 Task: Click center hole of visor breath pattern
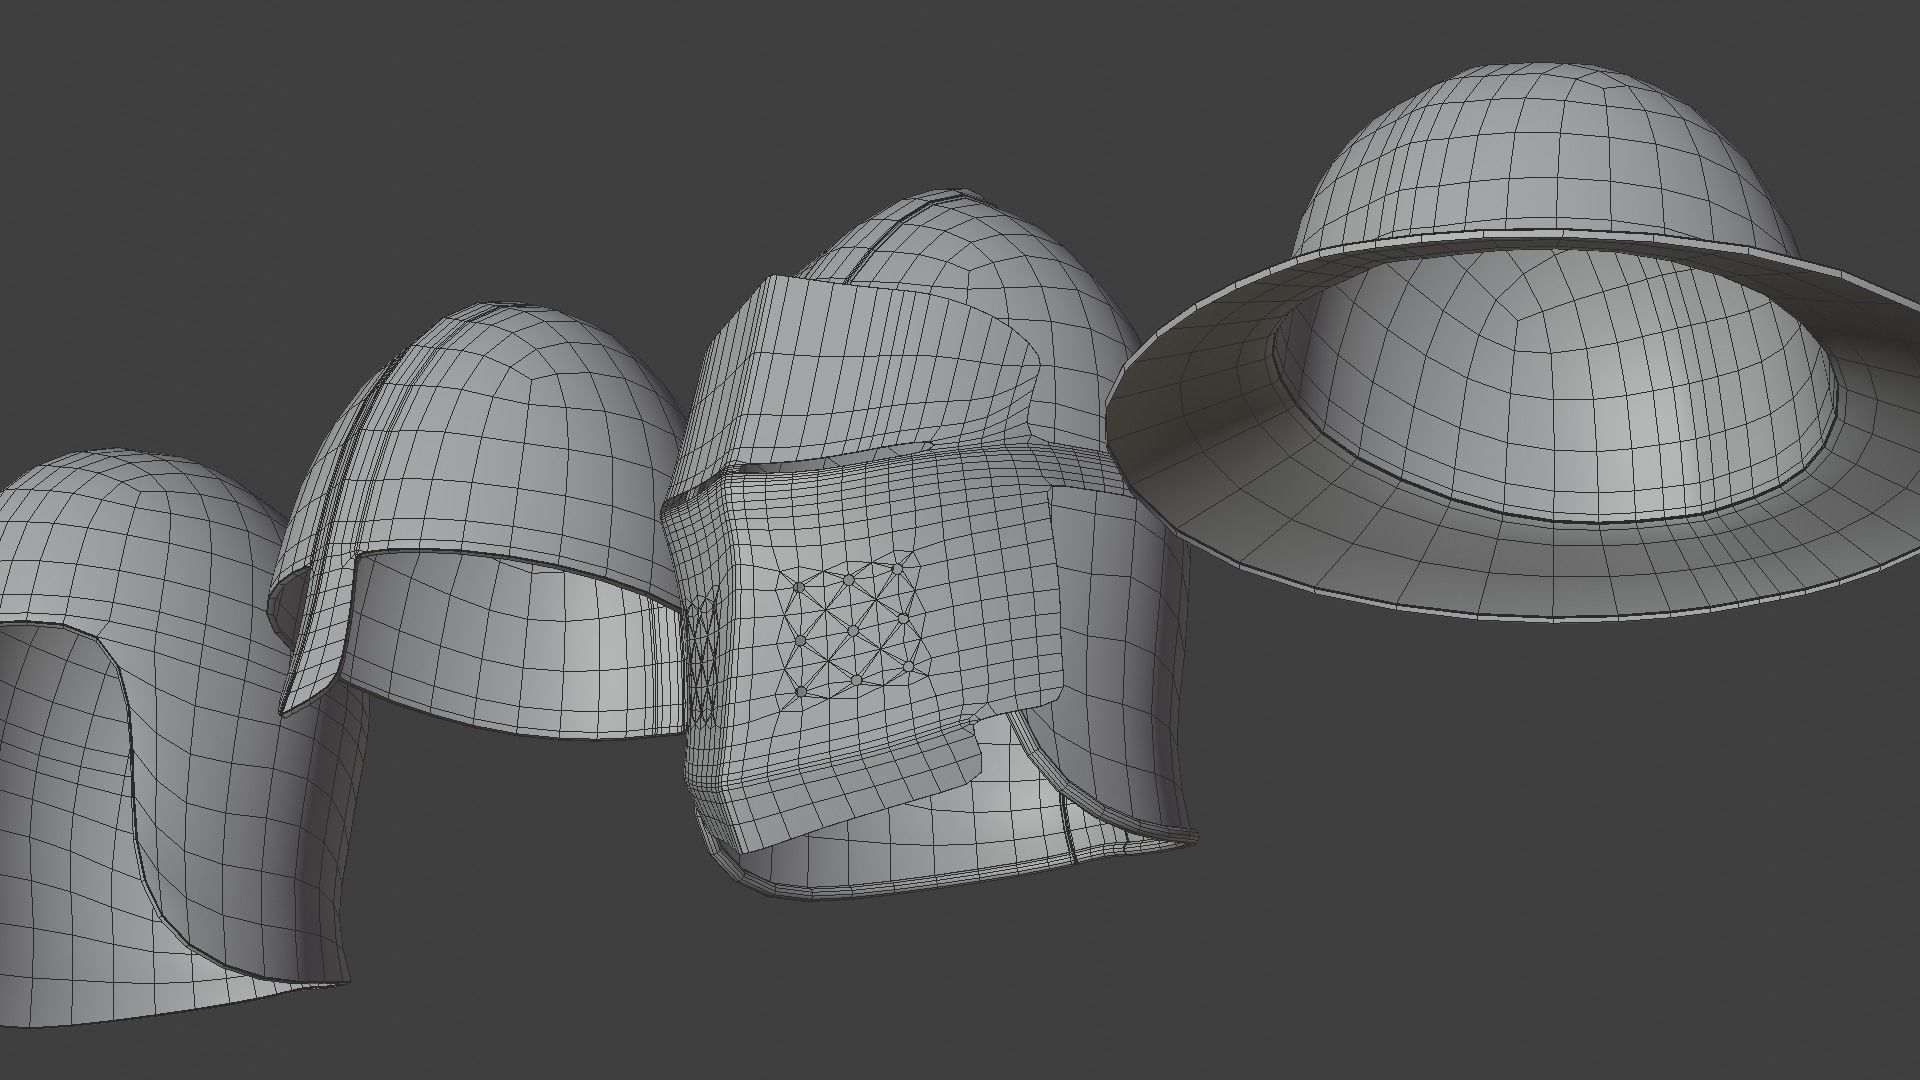(x=852, y=630)
